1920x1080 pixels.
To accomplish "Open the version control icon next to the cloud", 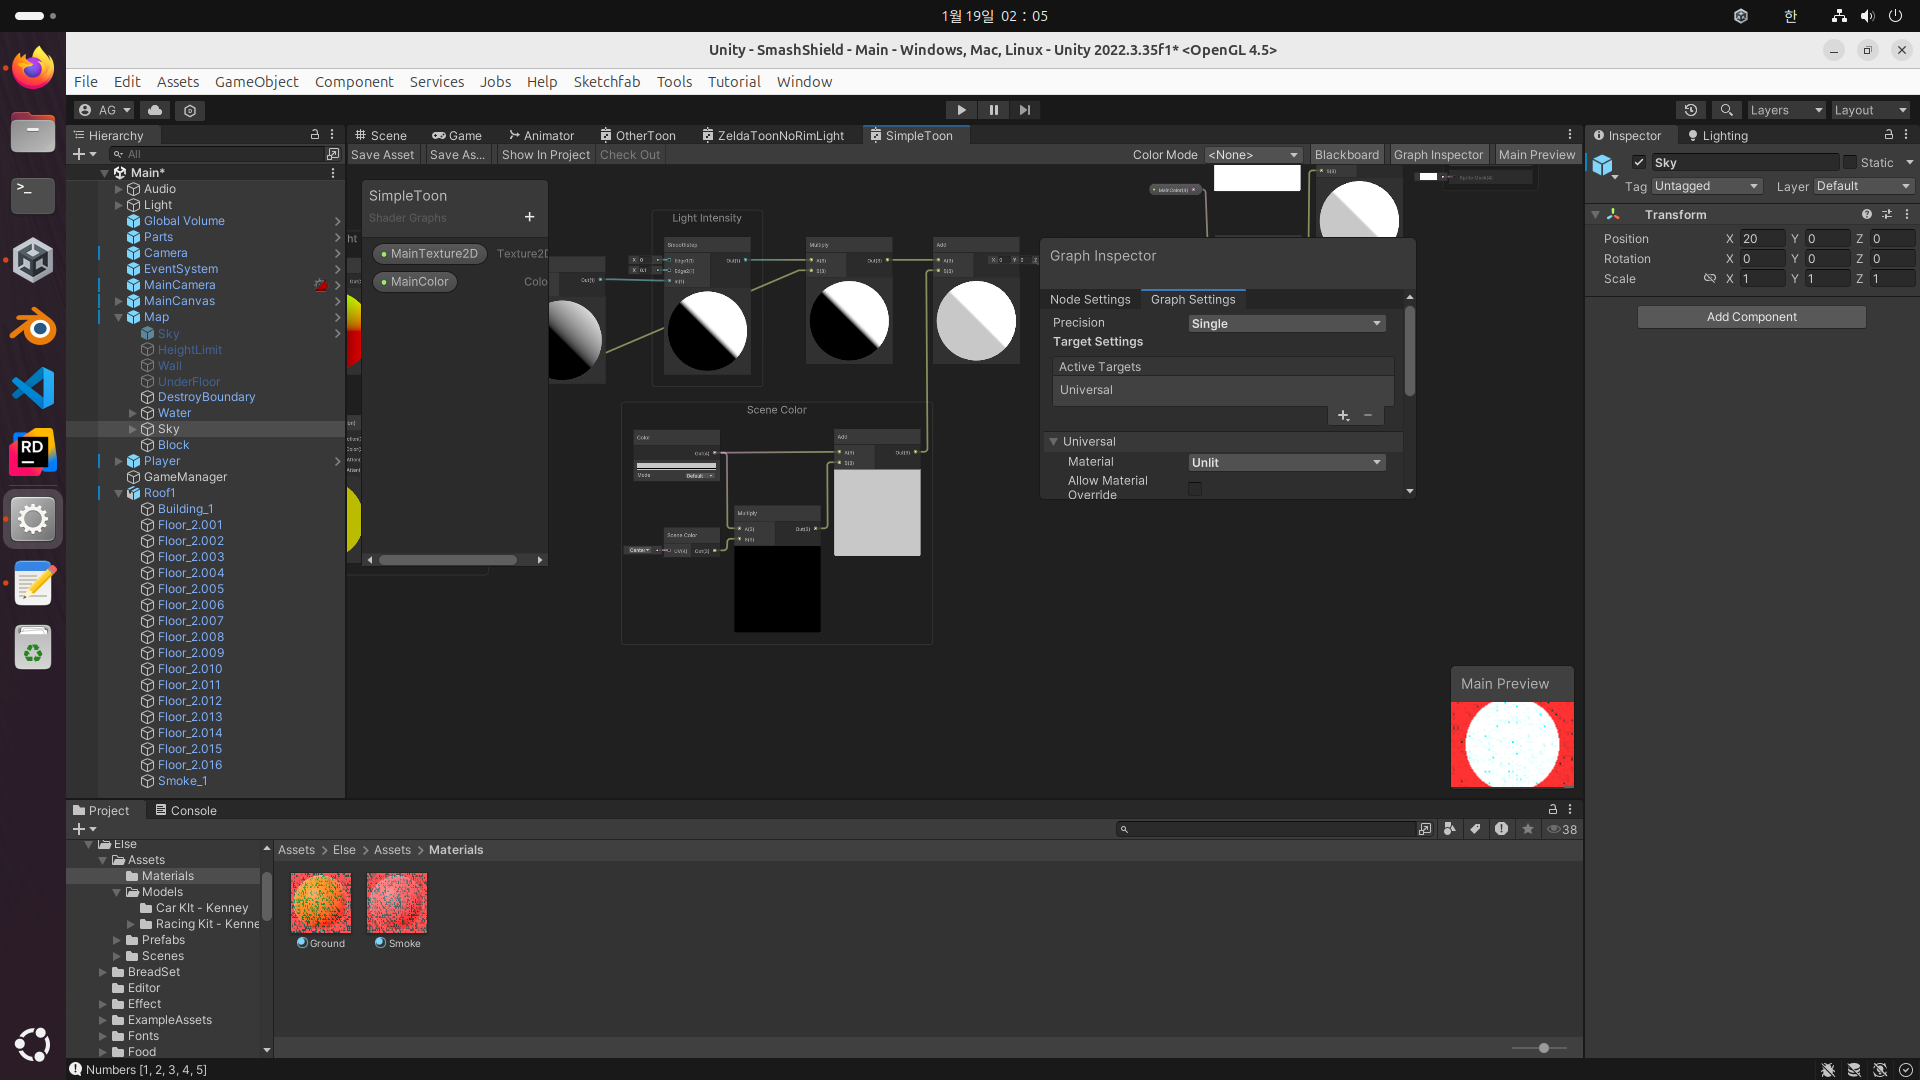I will (190, 110).
